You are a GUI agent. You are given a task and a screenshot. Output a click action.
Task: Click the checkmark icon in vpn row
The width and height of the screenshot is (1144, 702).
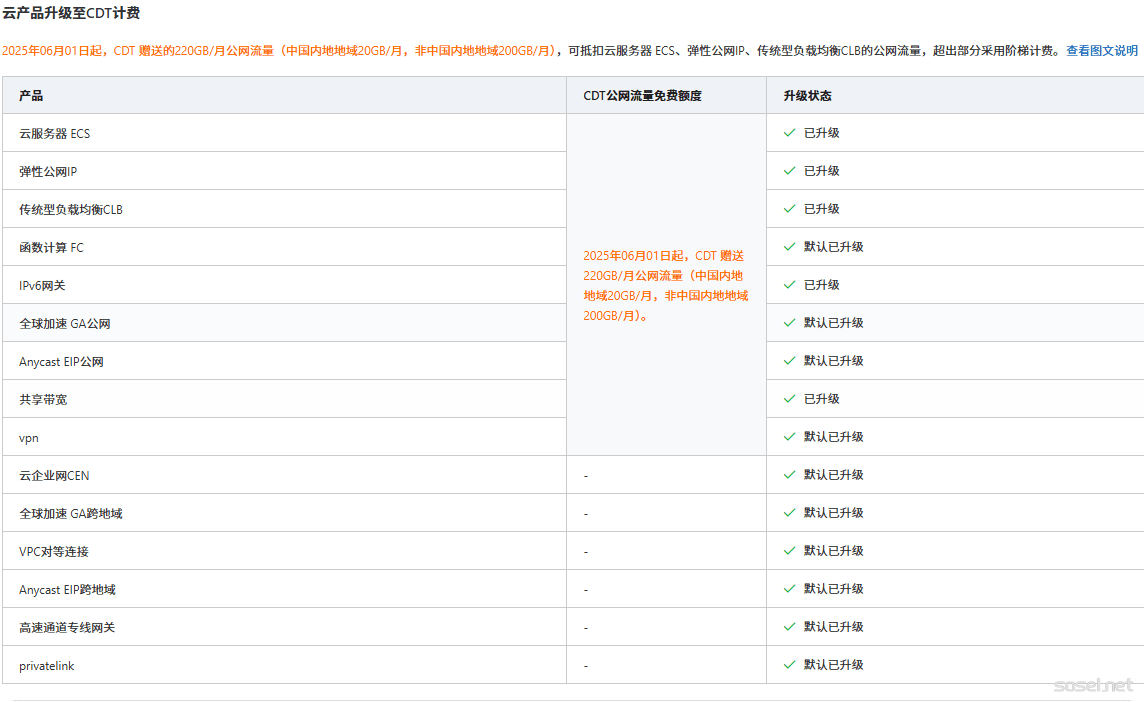[x=789, y=437]
